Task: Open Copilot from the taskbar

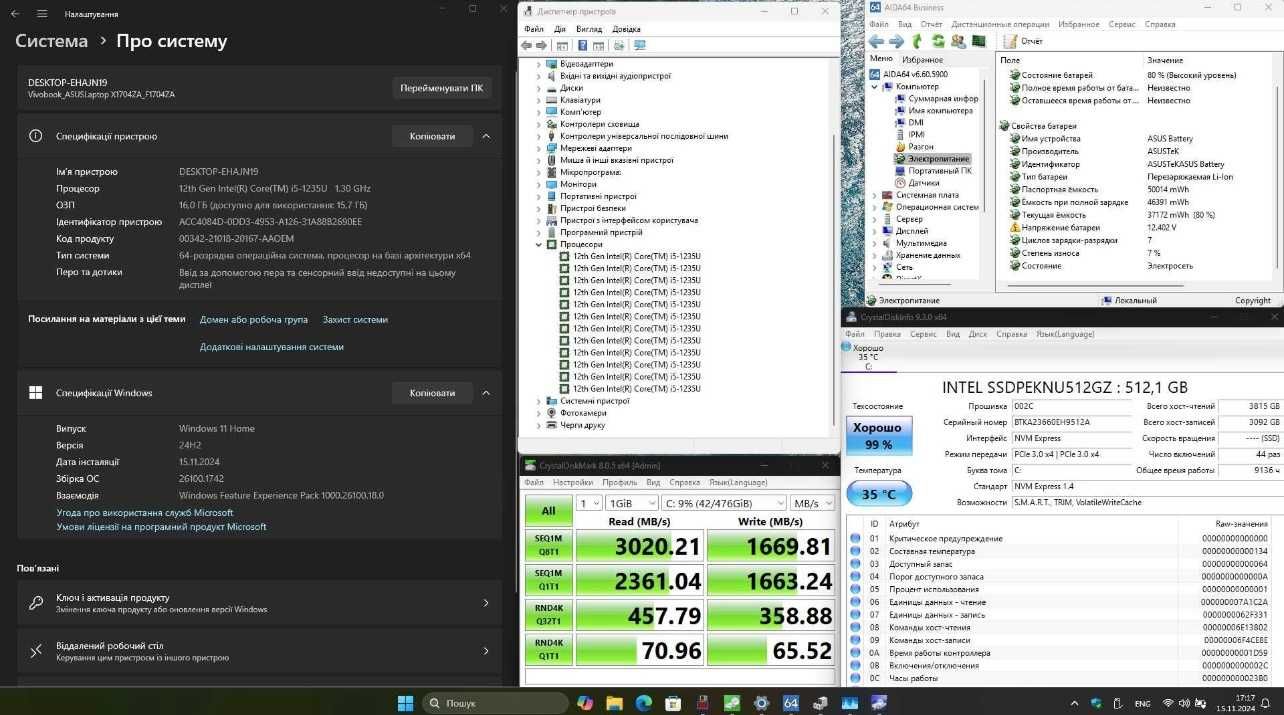Action: [585, 703]
